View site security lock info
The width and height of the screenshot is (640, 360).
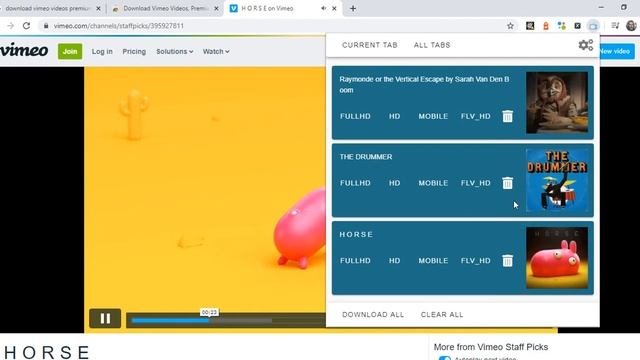pyautogui.click(x=46, y=26)
